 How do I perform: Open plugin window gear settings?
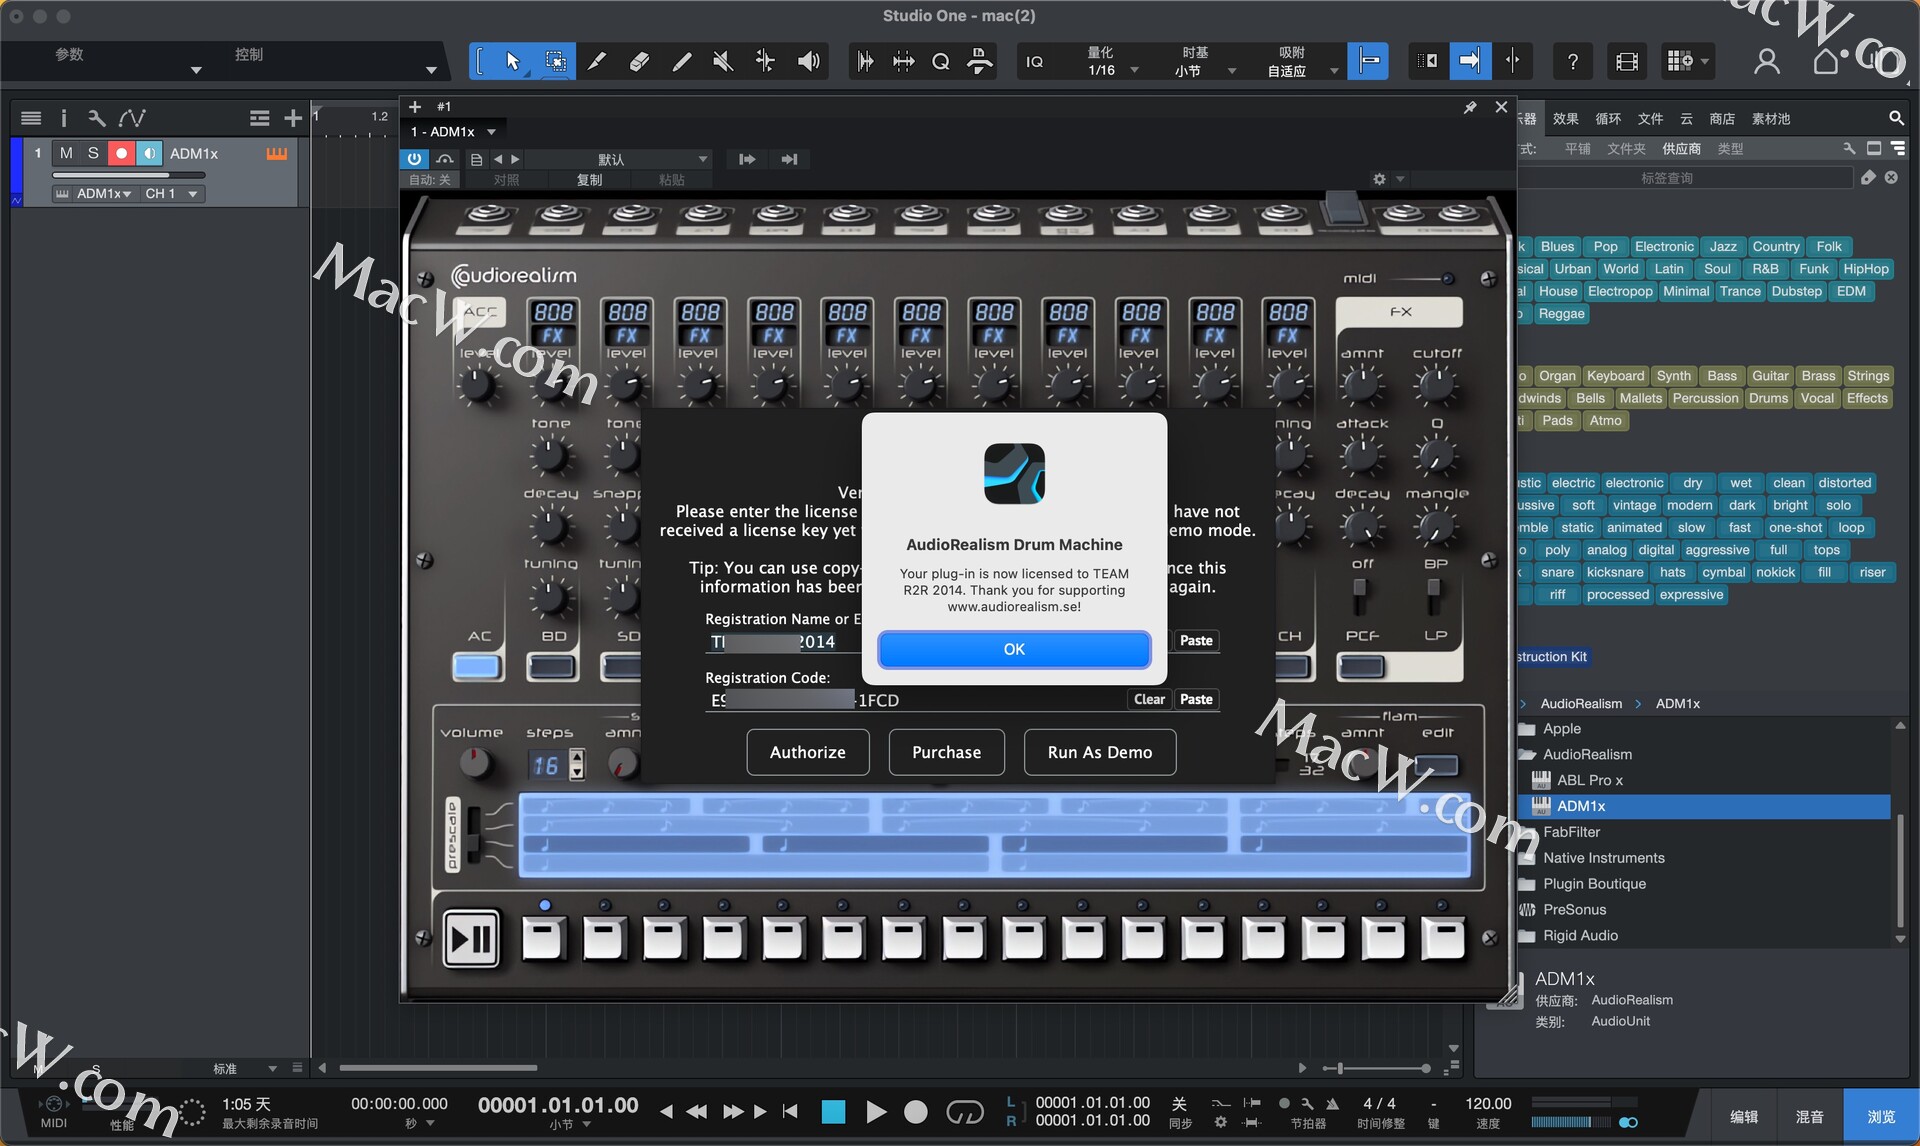pyautogui.click(x=1380, y=179)
